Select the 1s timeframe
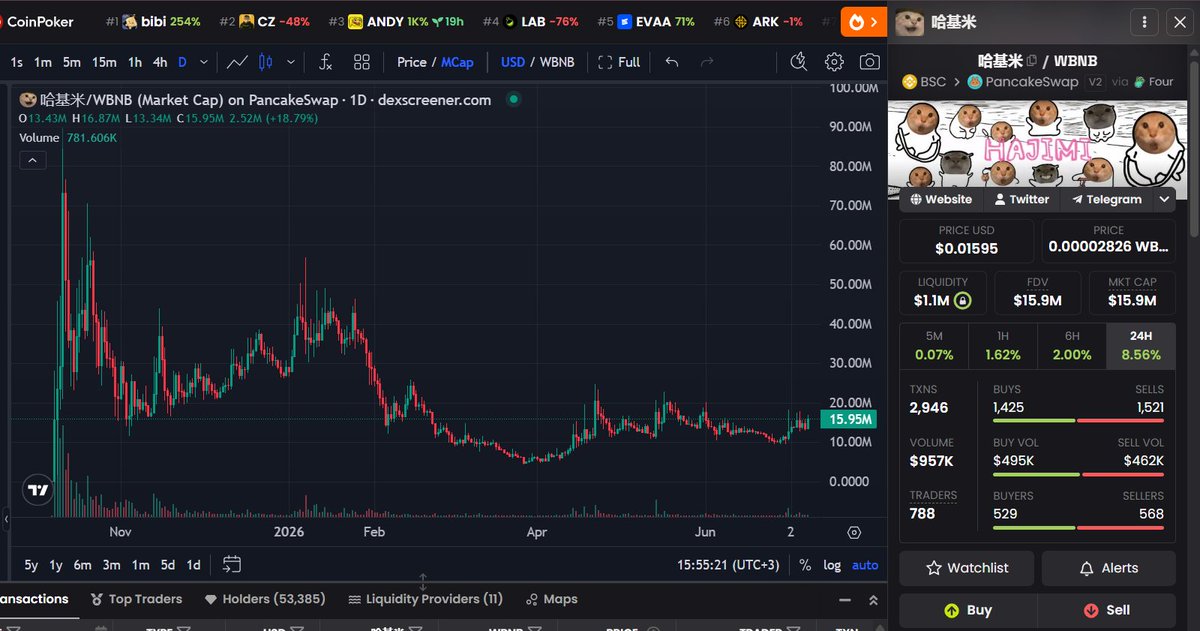Viewport: 1200px width, 631px height. pyautogui.click(x=17, y=62)
